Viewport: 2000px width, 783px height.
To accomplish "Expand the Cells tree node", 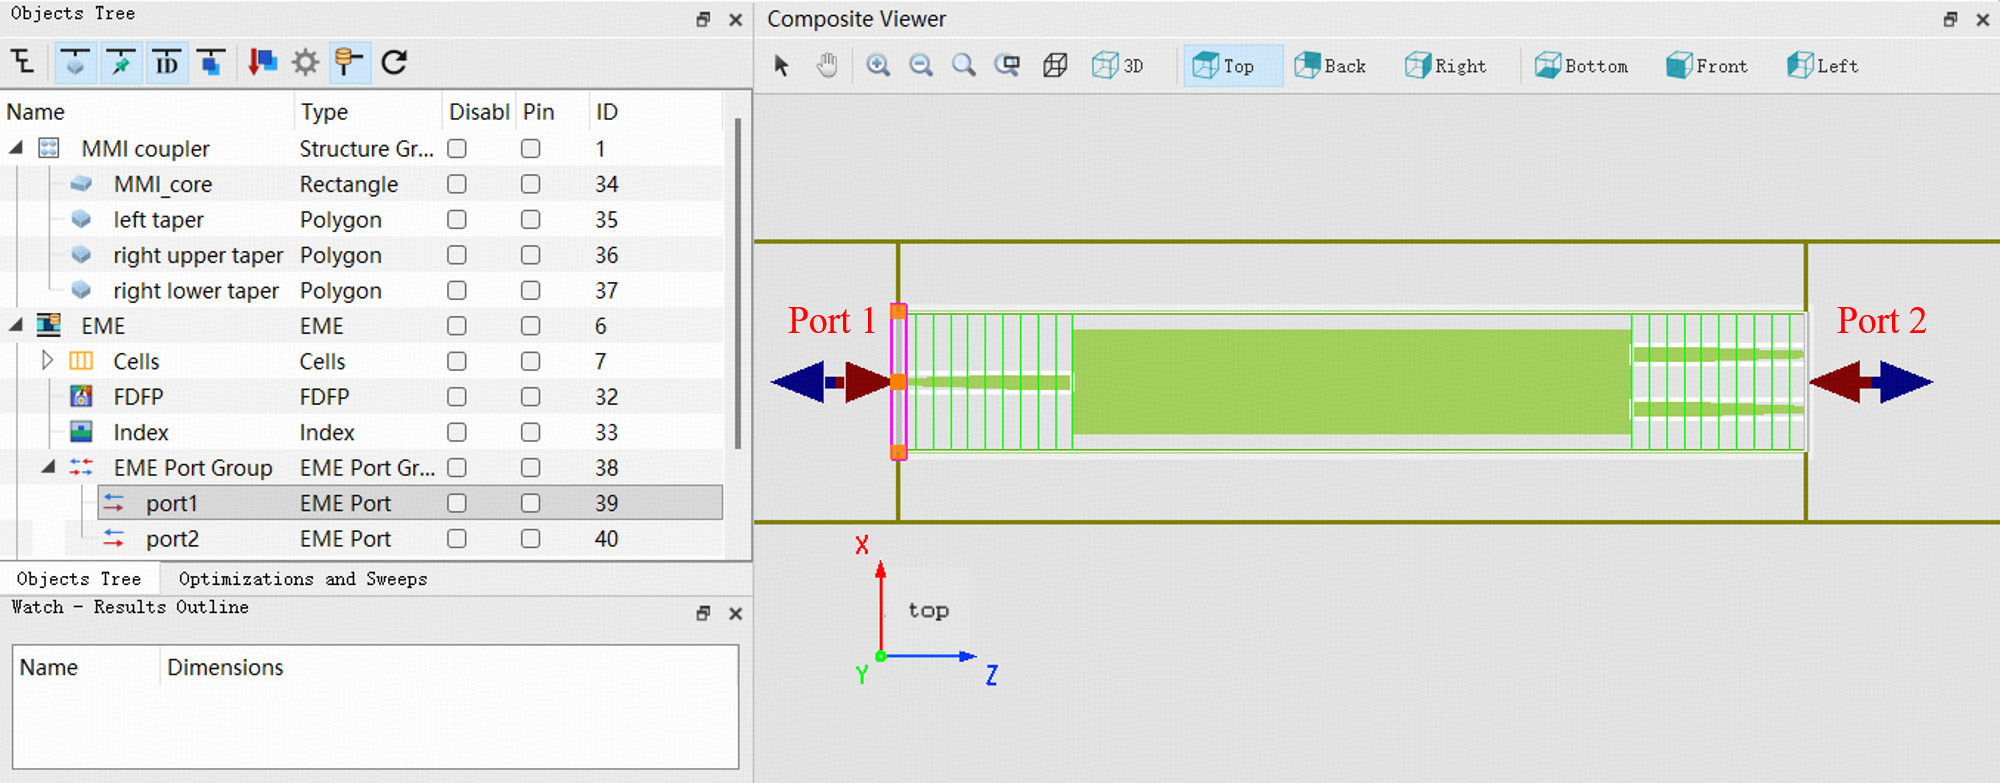I will [47, 360].
